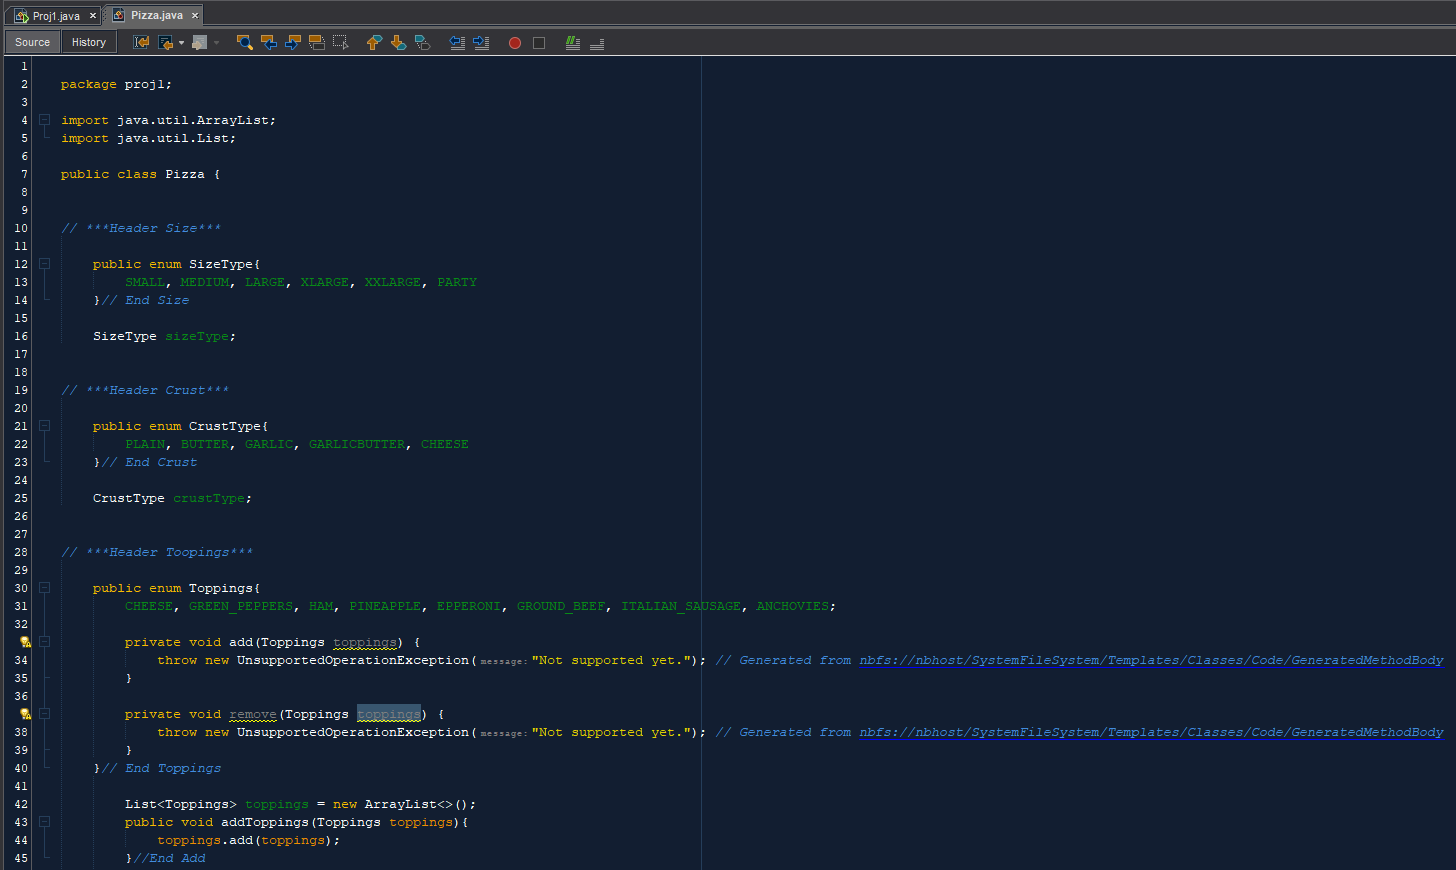Screen dimensions: 1456x870
Task: Click line number 16 in gutter
Action: click(x=22, y=336)
